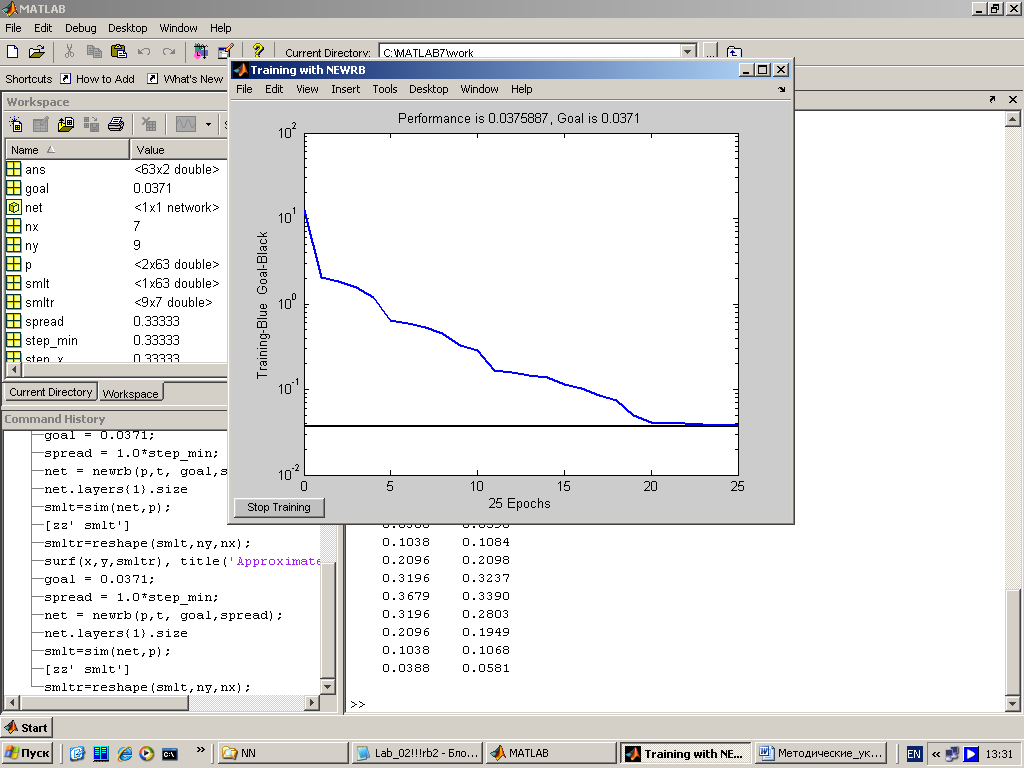Copy using MATLAB toolbar icon
The width and height of the screenshot is (1024, 768).
tap(94, 52)
